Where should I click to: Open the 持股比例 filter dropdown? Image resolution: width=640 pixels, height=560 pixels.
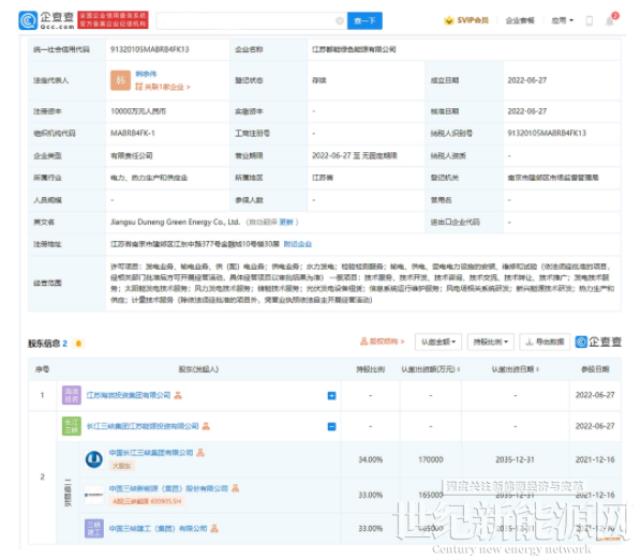click(490, 342)
